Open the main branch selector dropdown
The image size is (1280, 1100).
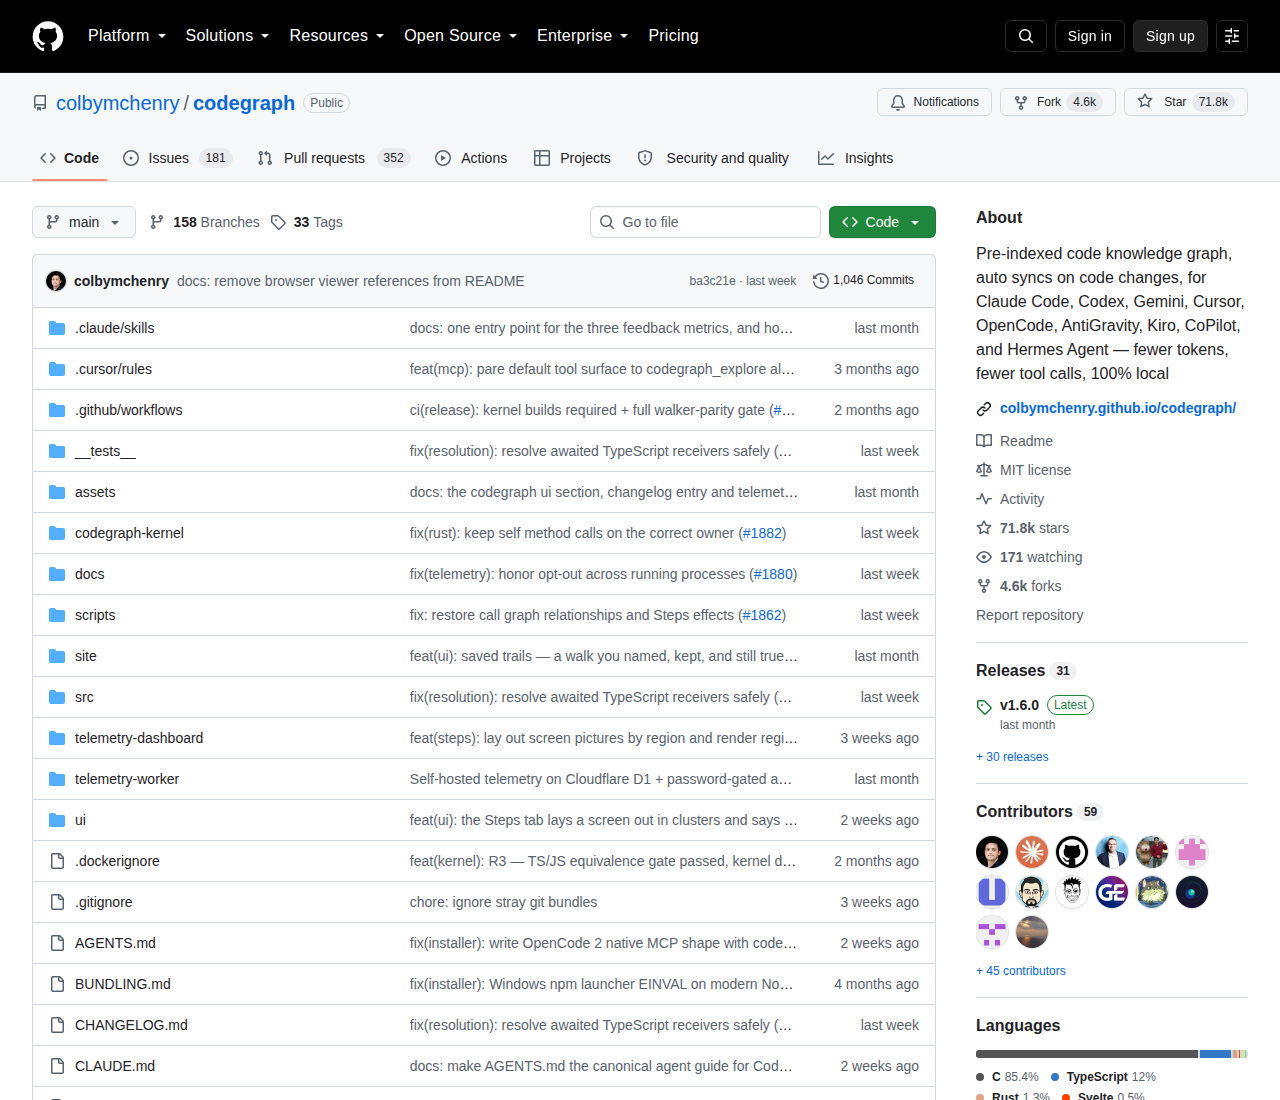pyautogui.click(x=84, y=222)
